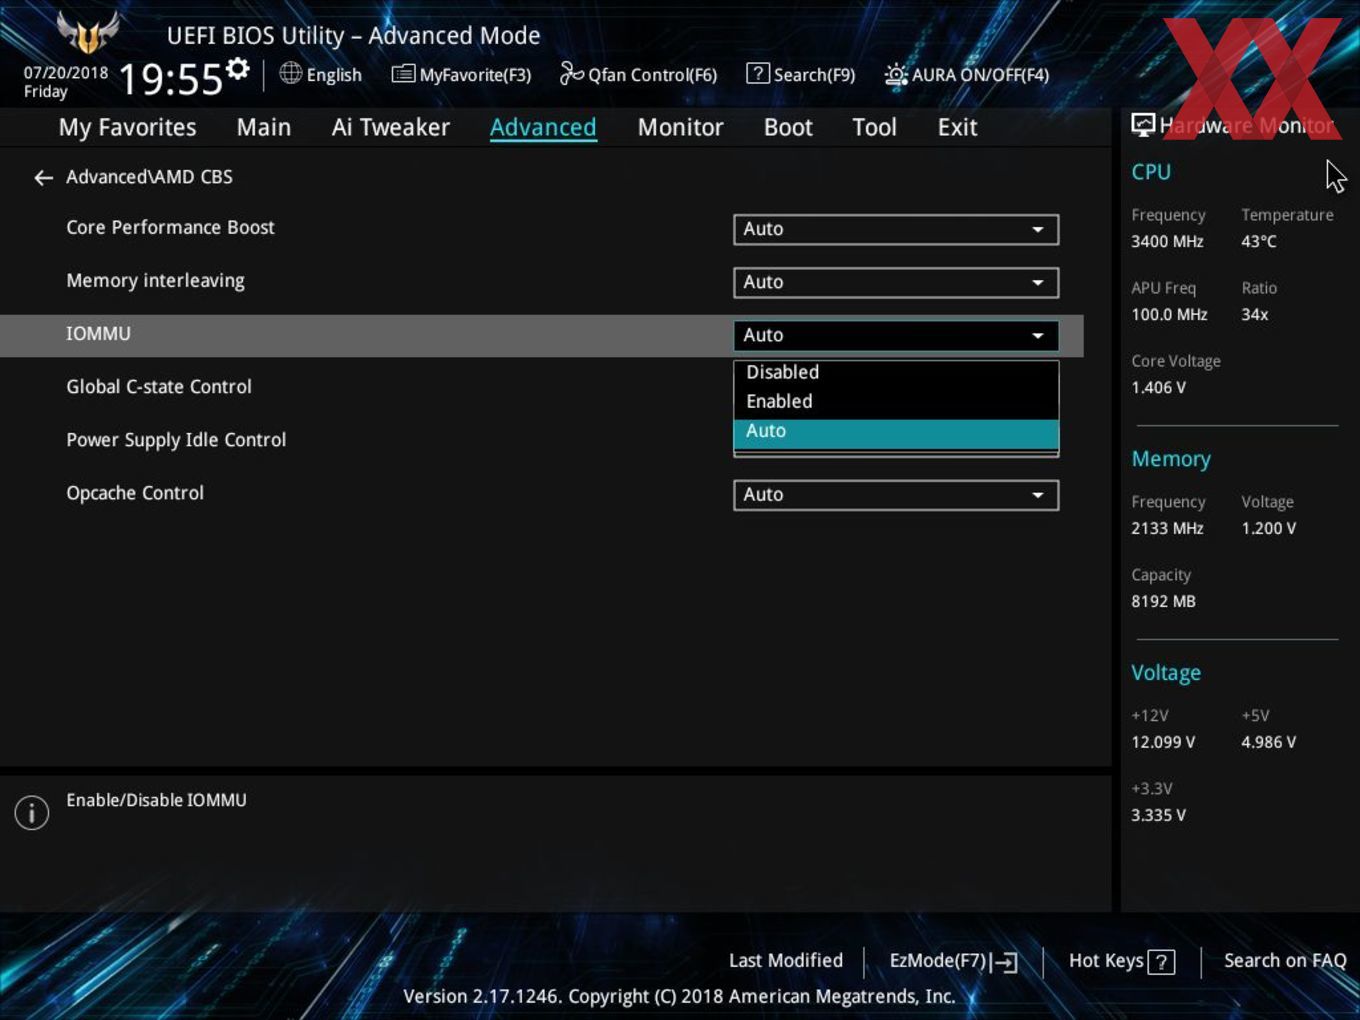This screenshot has width=1360, height=1020.
Task: Select the Core Performance Boost row label
Action: [170, 227]
